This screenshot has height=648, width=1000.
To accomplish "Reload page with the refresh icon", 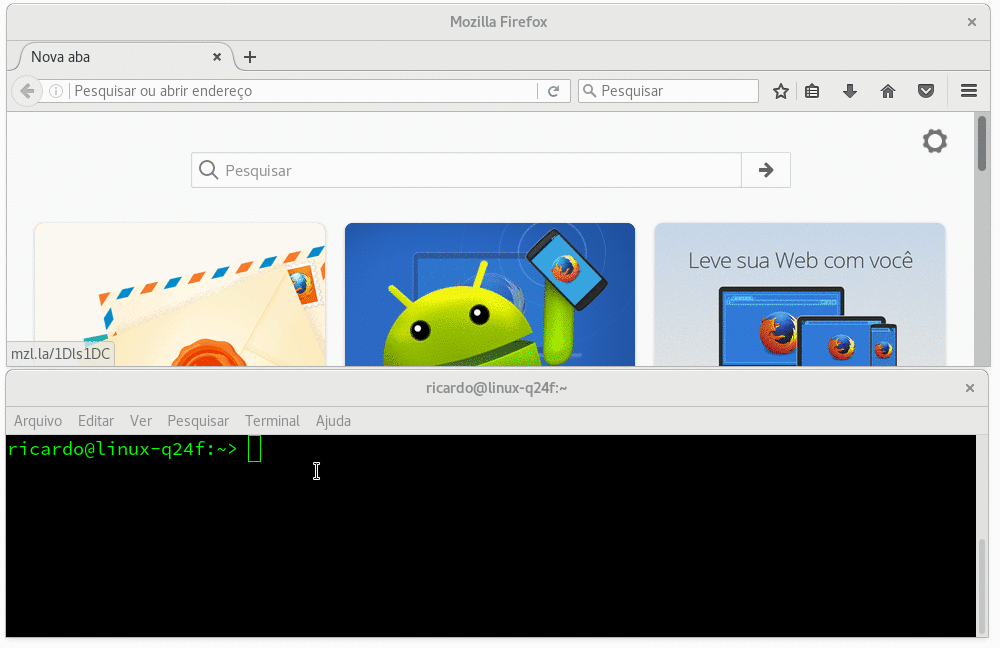I will 554,91.
